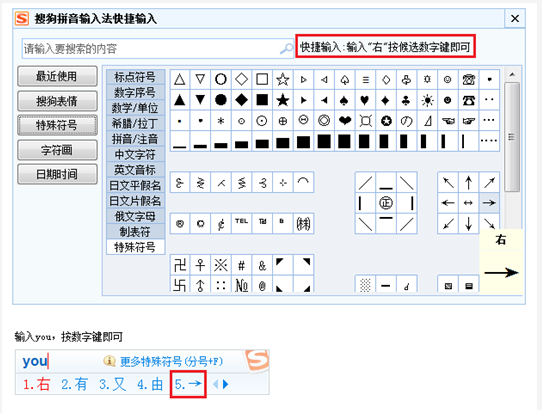Pick the solid black circle symbol

pos(221,100)
